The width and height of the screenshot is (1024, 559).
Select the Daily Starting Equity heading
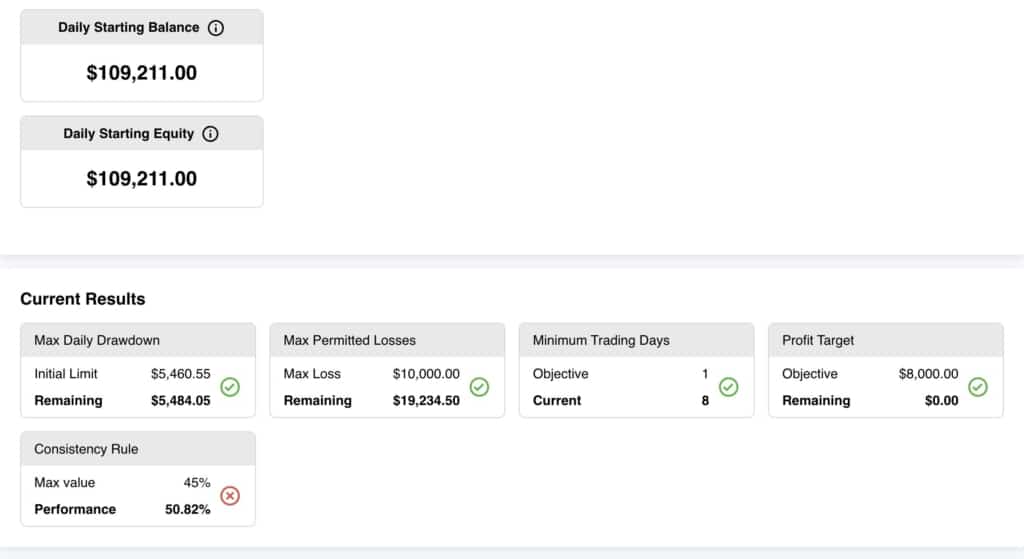(129, 134)
